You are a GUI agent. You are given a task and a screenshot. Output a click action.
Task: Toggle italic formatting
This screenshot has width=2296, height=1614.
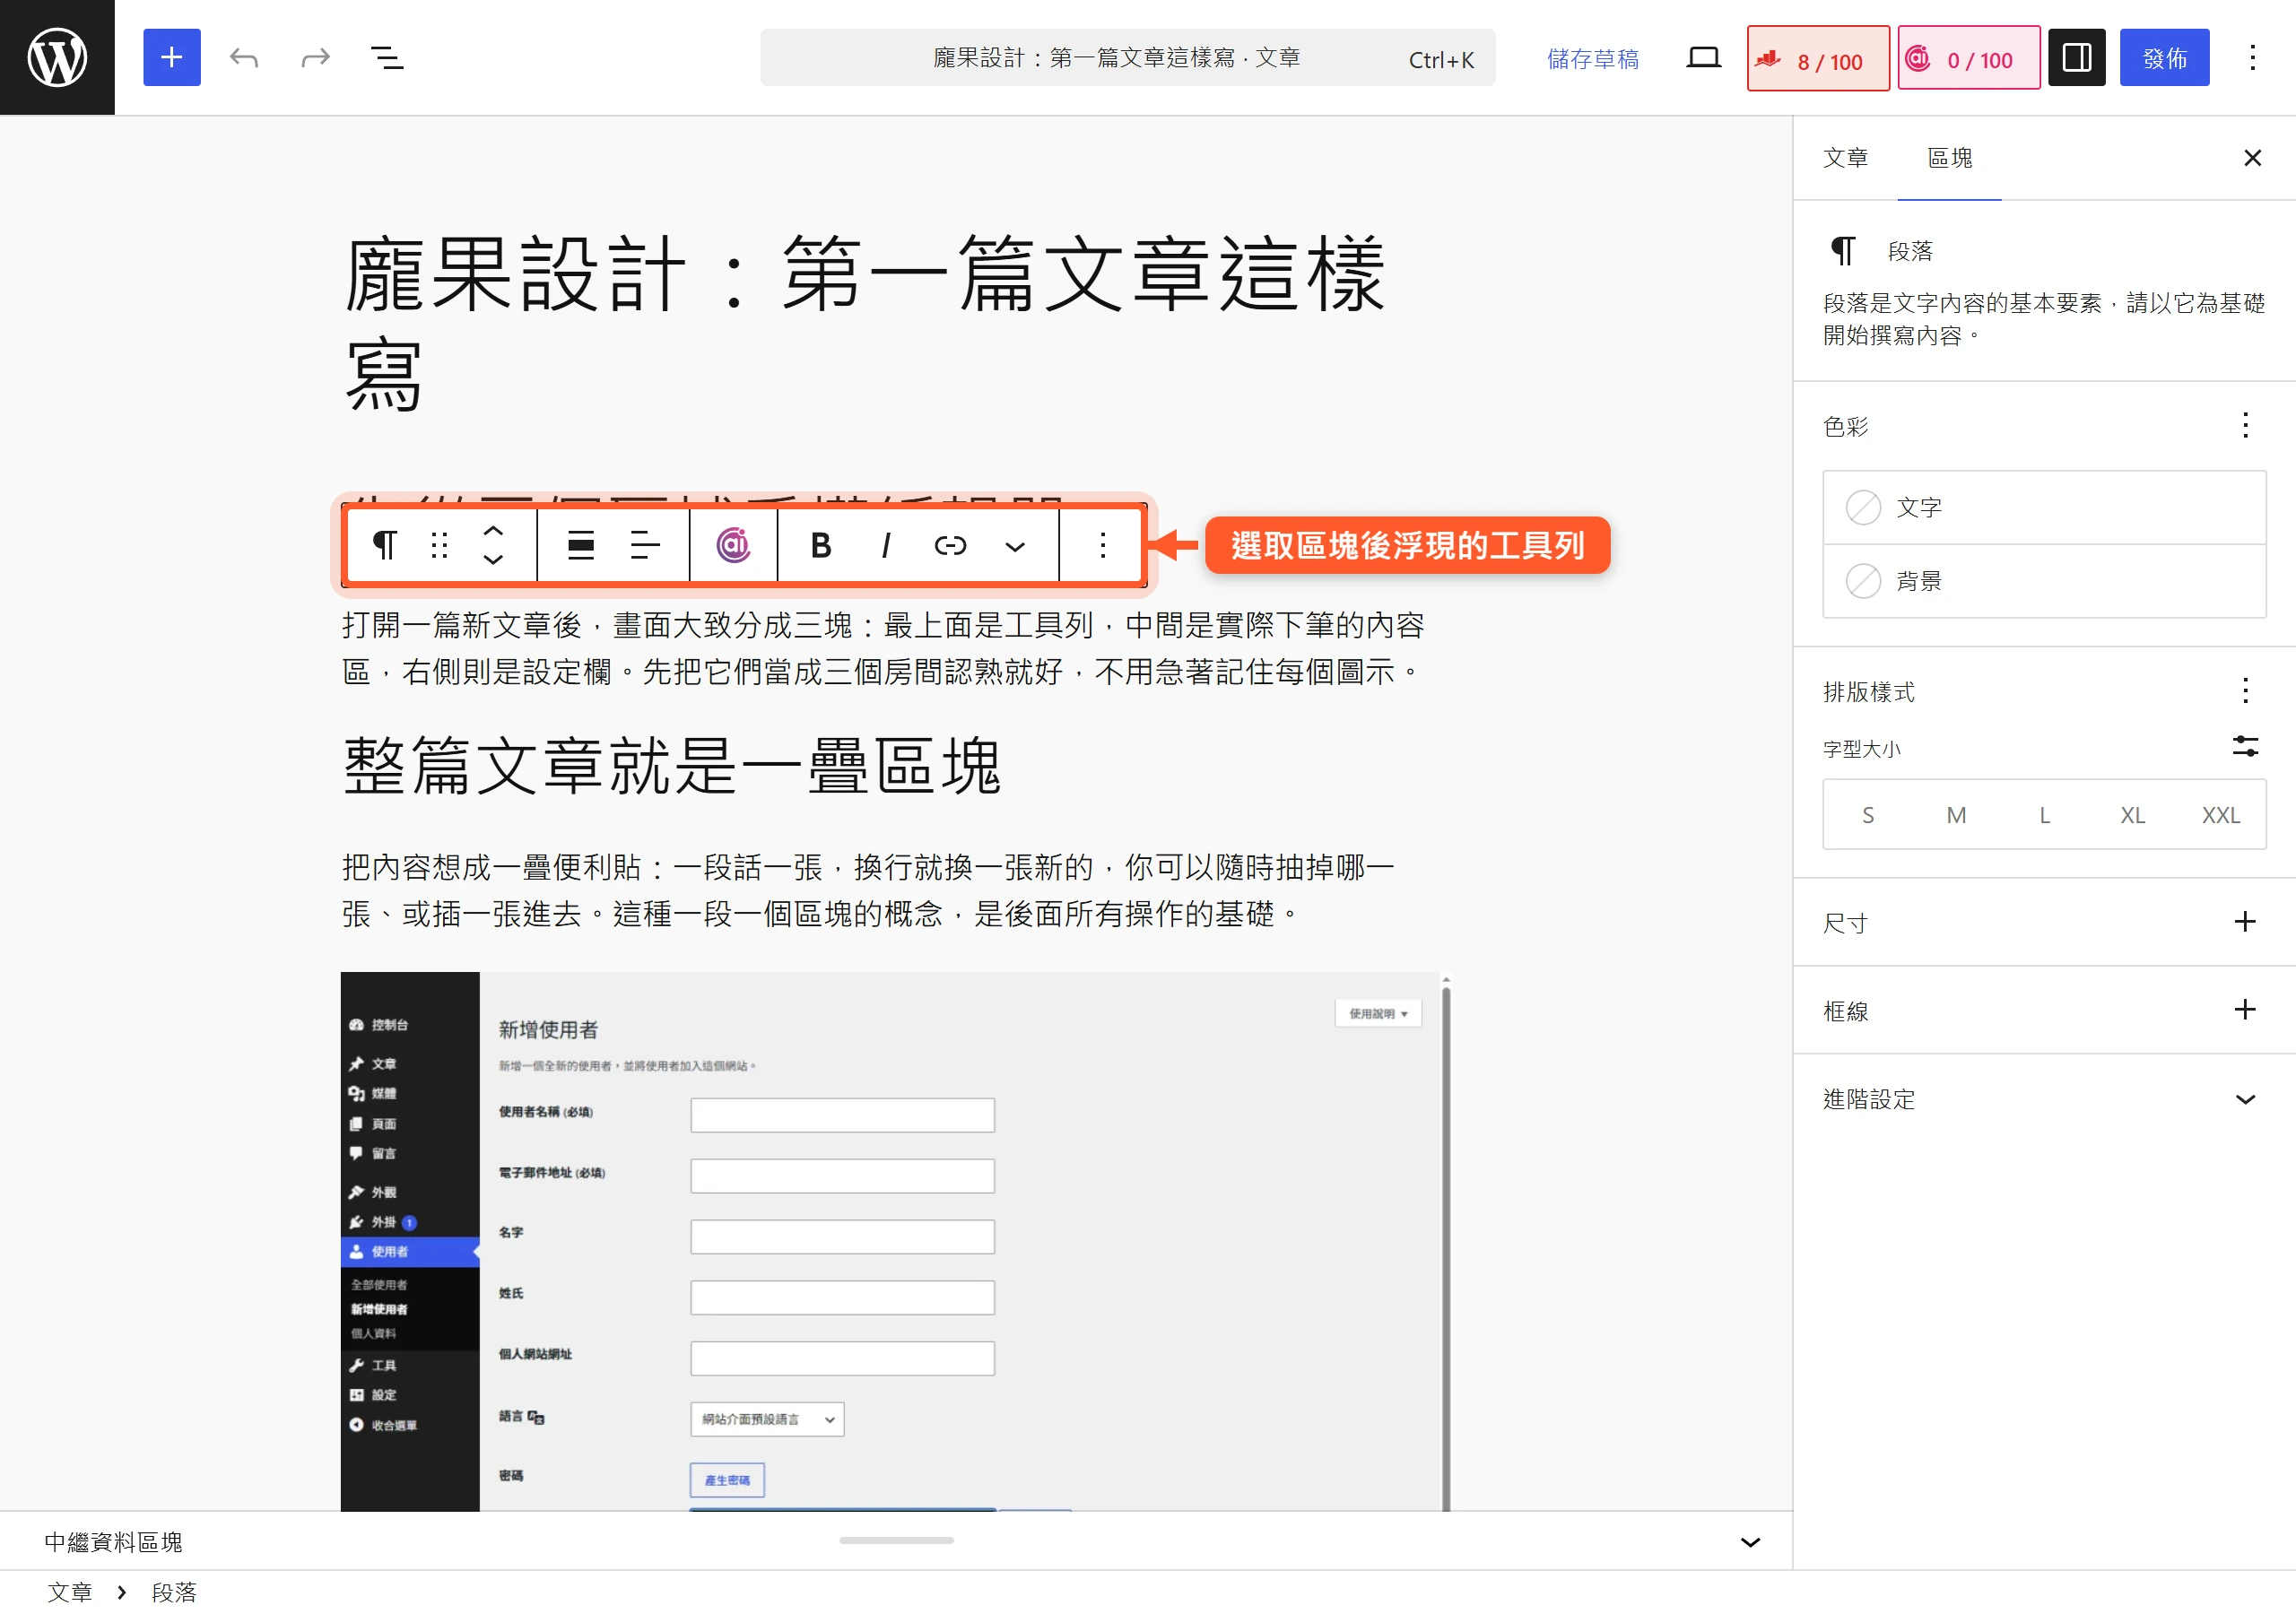click(885, 545)
